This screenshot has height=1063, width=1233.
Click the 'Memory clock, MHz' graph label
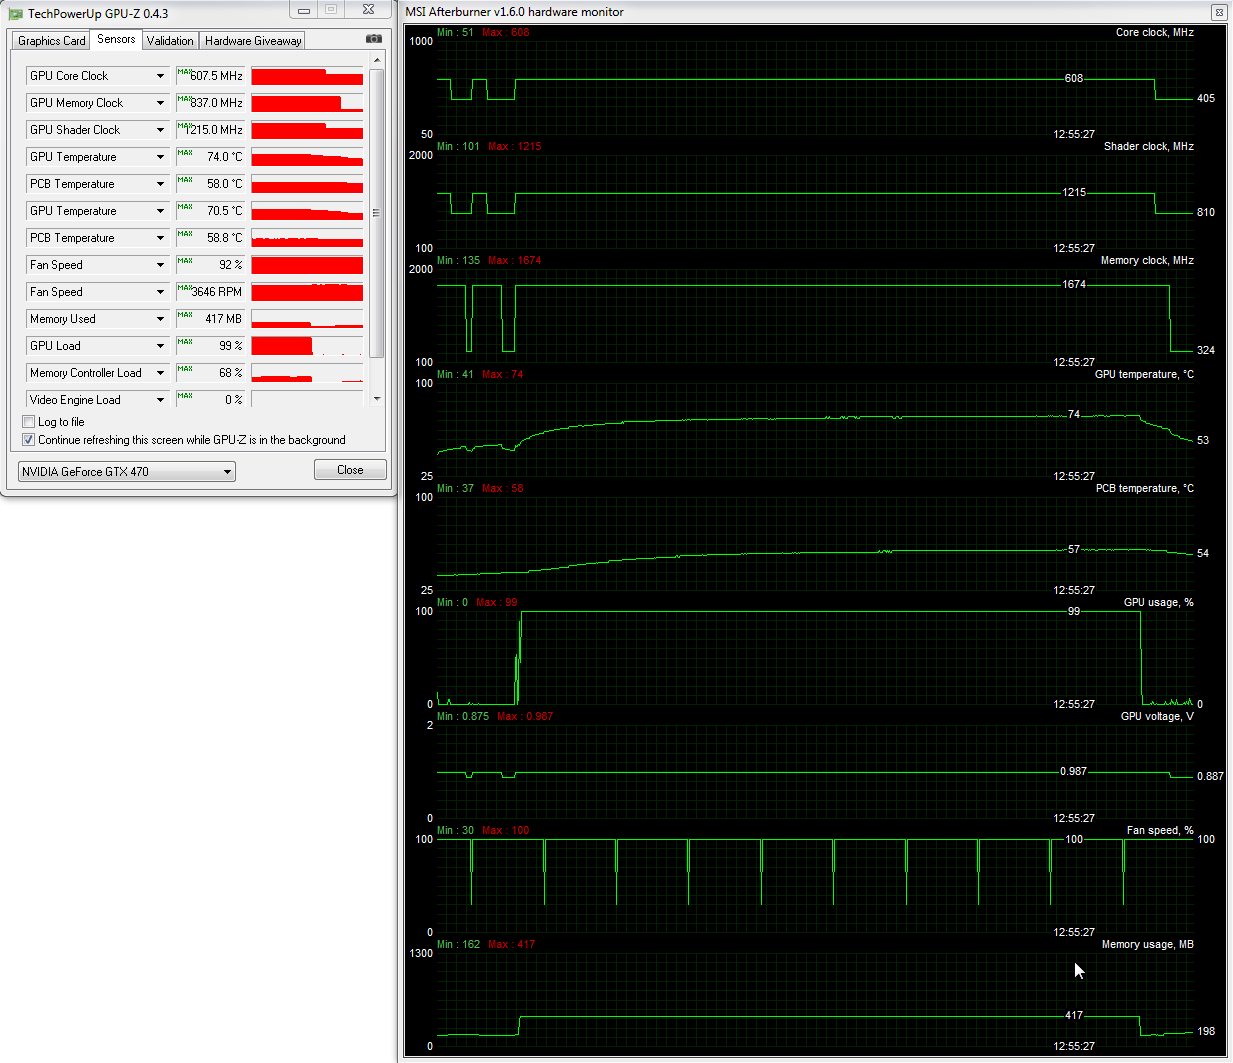point(1147,260)
